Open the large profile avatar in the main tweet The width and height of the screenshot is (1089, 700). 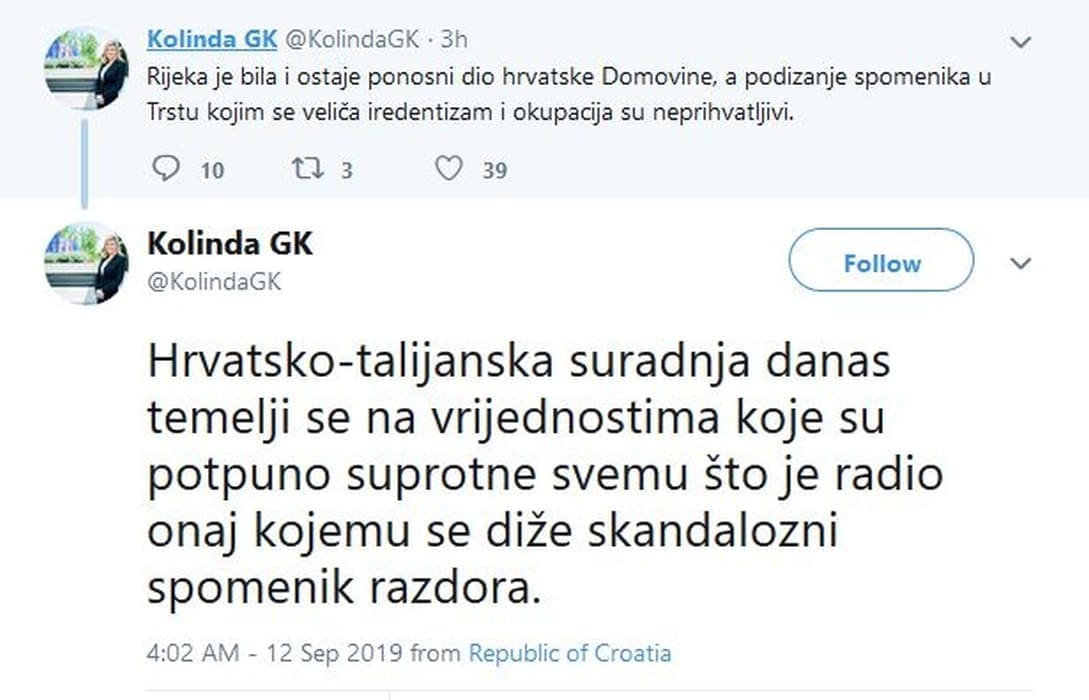click(85, 263)
